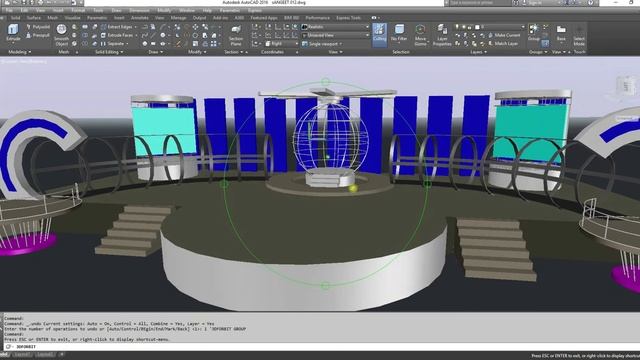The width and height of the screenshot is (640, 360).
Task: Open the Annotate ribbon tab
Action: coord(140,18)
